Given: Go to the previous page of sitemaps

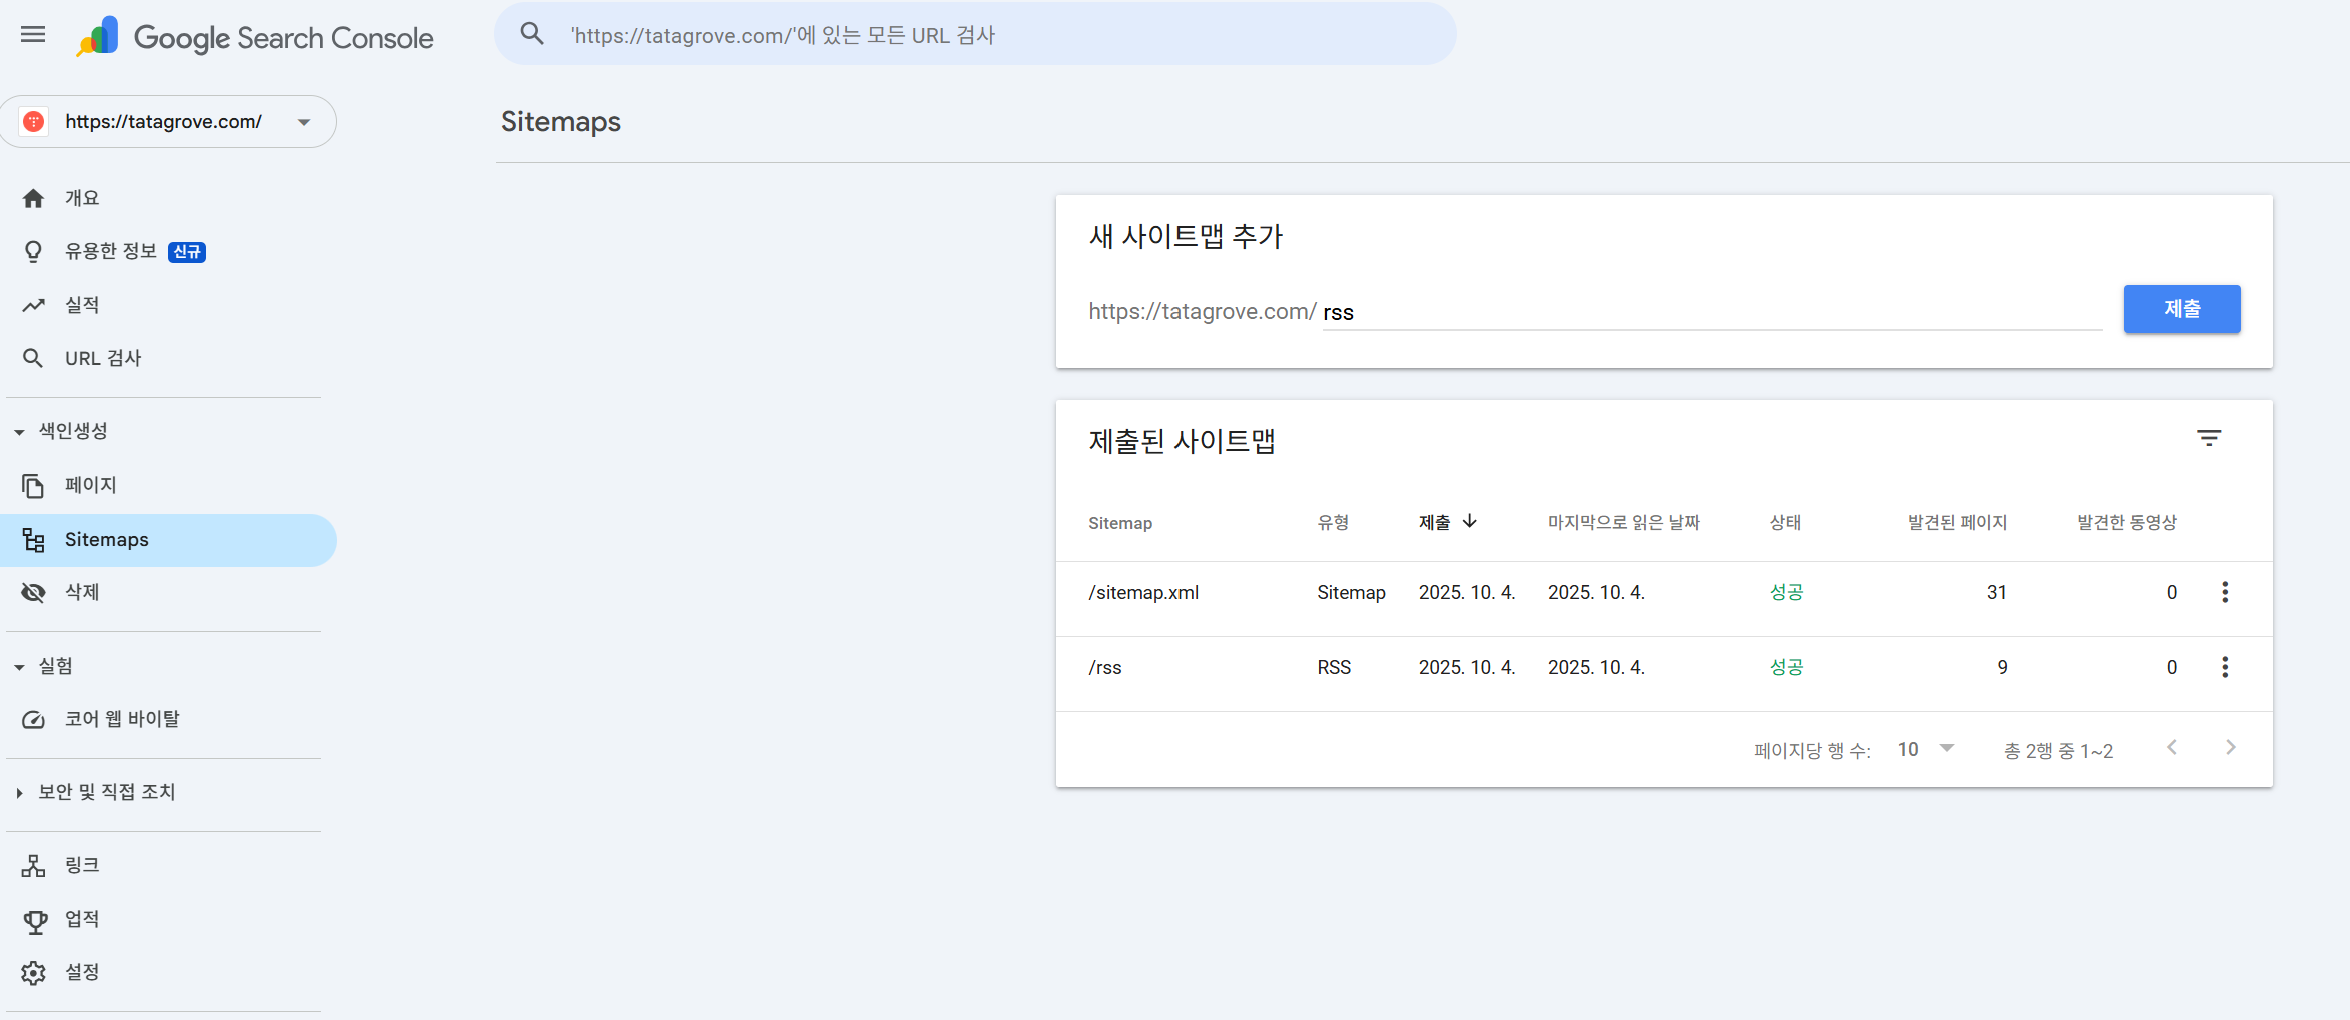Looking at the screenshot, I should coord(2171,747).
